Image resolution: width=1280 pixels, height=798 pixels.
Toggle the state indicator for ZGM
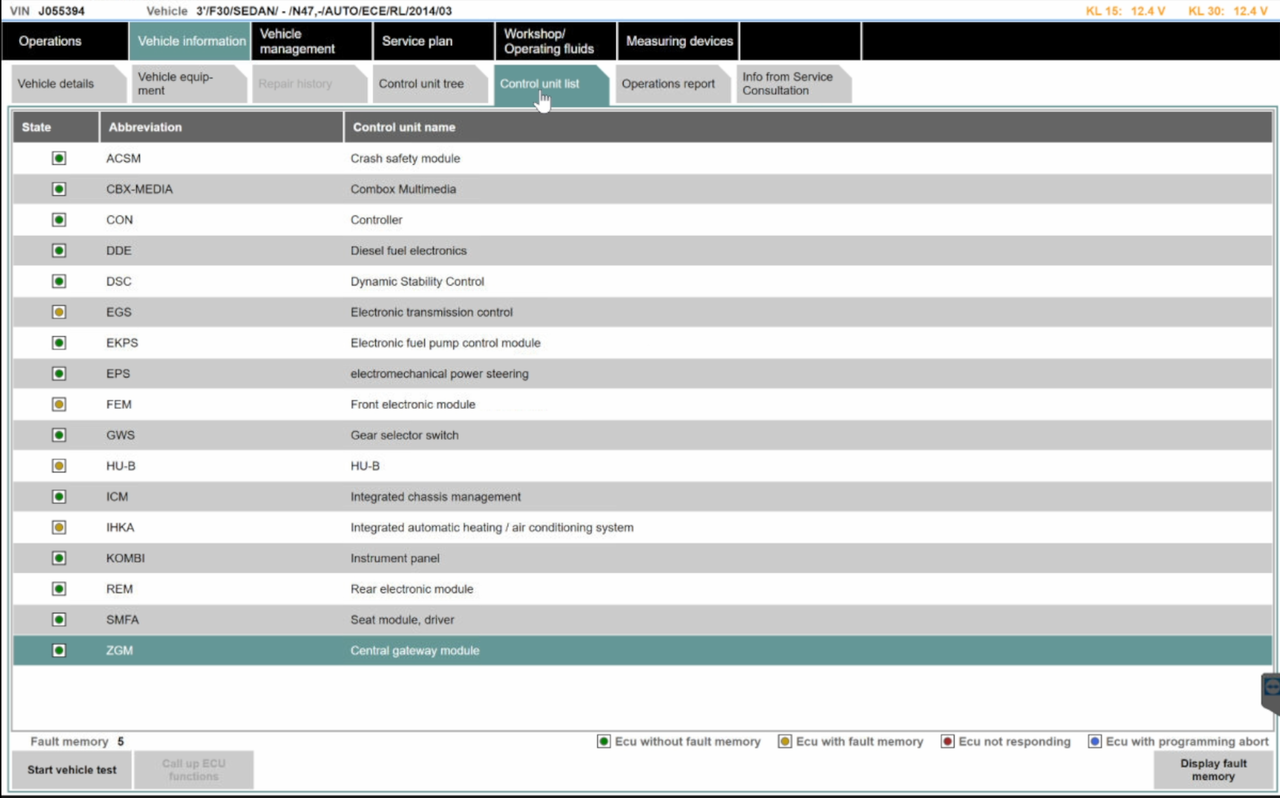[58, 650]
